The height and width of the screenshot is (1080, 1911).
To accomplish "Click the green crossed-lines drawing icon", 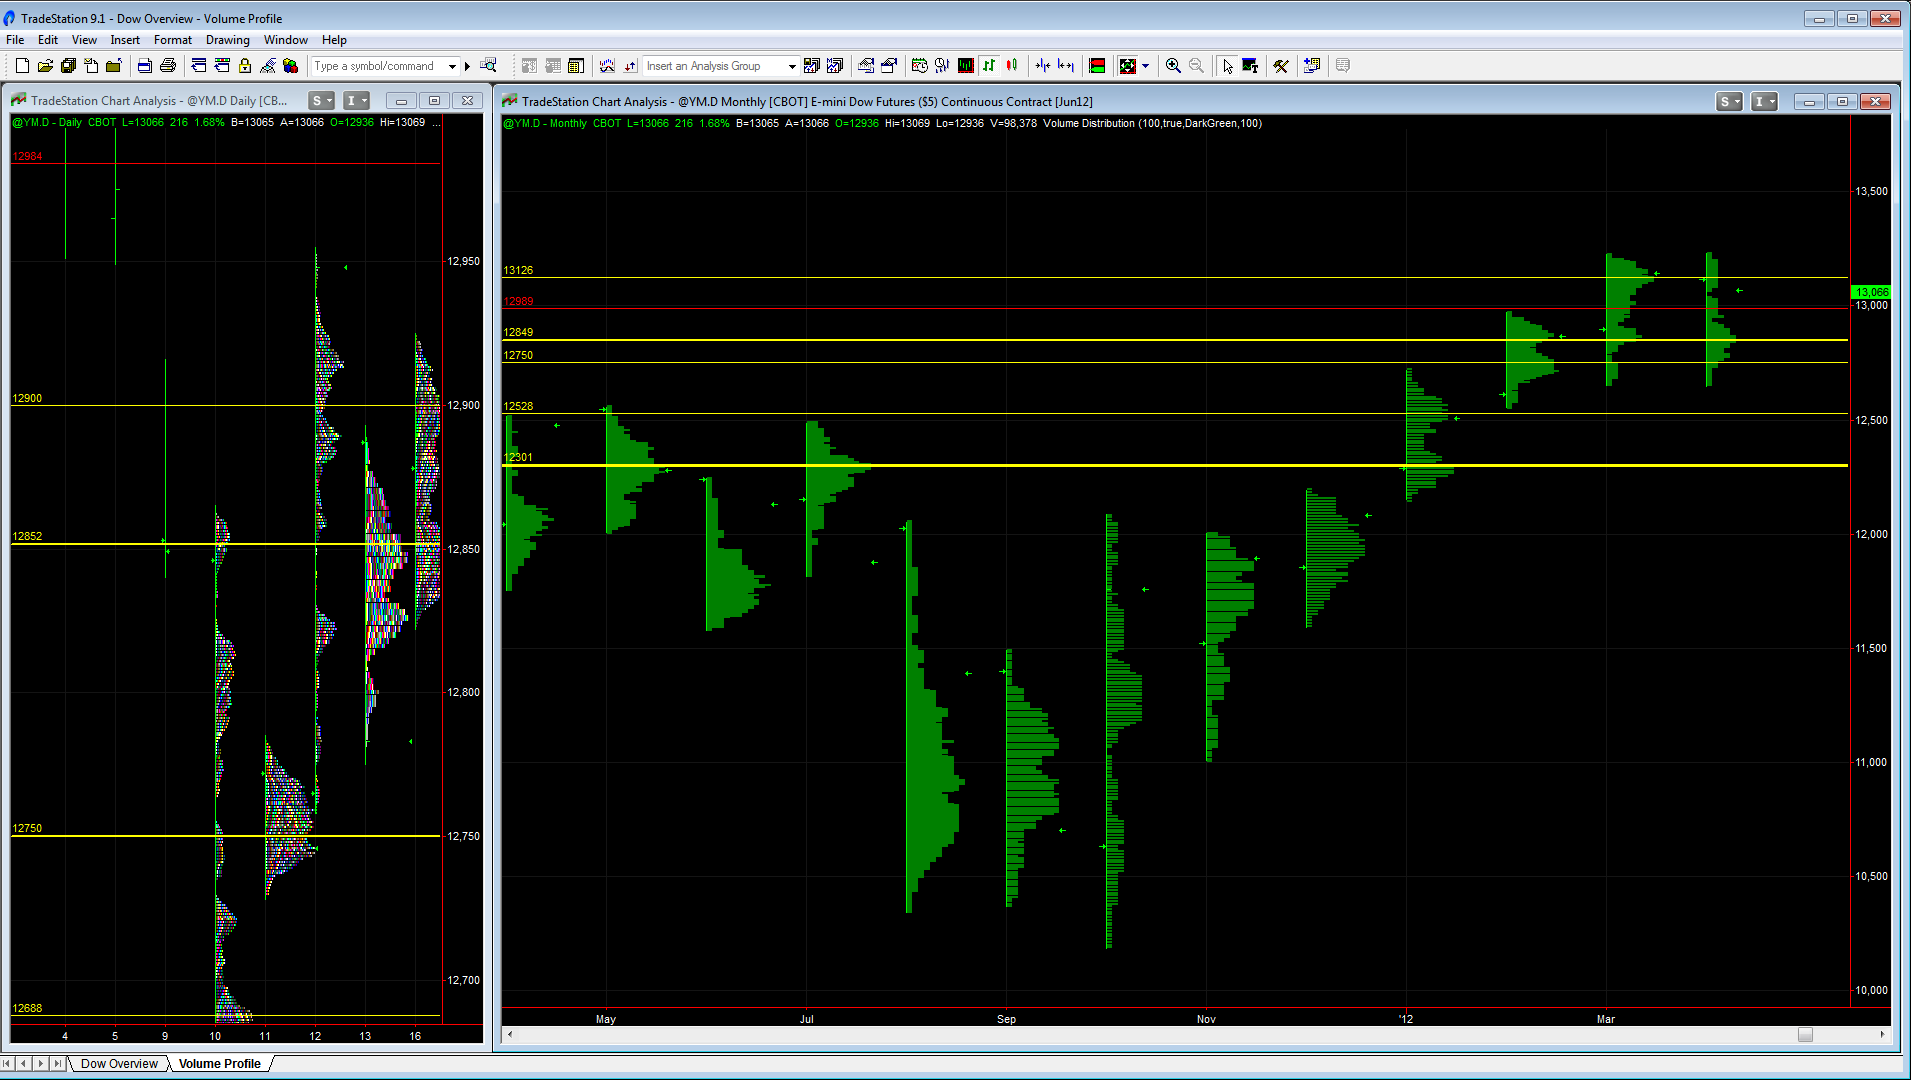I will (1128, 66).
